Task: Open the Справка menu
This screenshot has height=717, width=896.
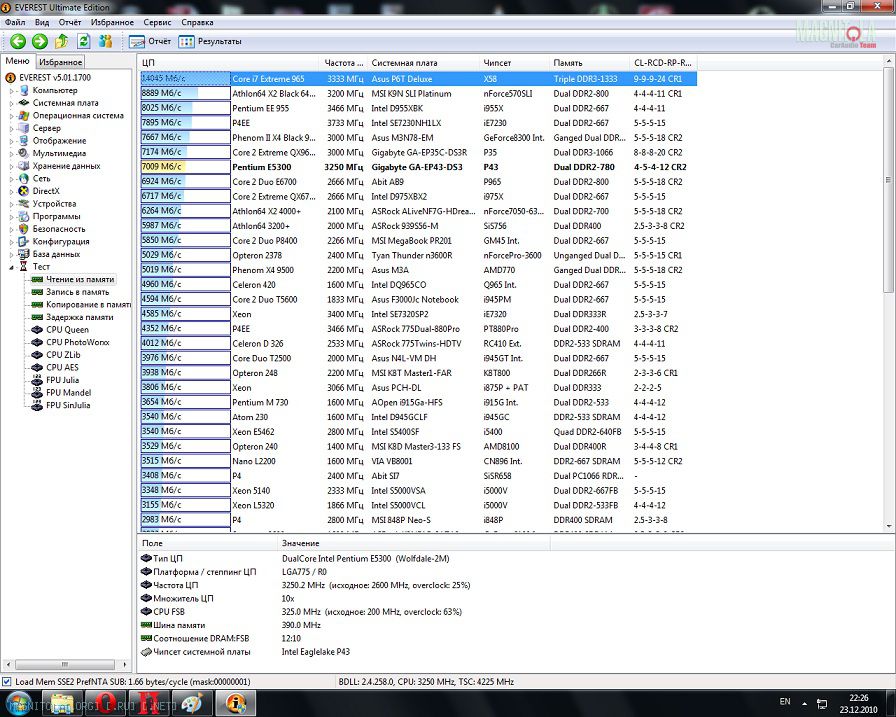Action: point(197,22)
